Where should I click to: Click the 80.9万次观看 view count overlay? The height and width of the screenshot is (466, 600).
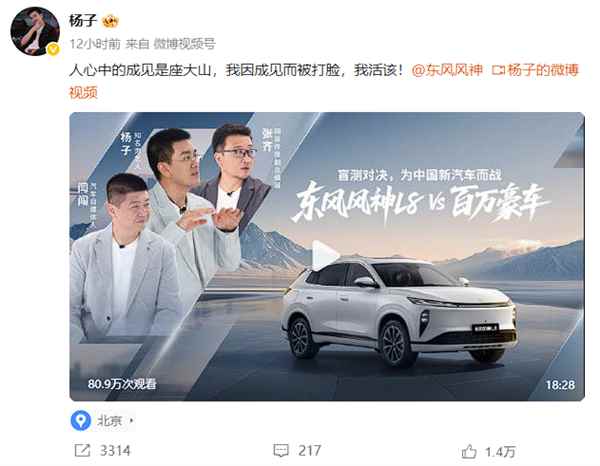point(122,384)
